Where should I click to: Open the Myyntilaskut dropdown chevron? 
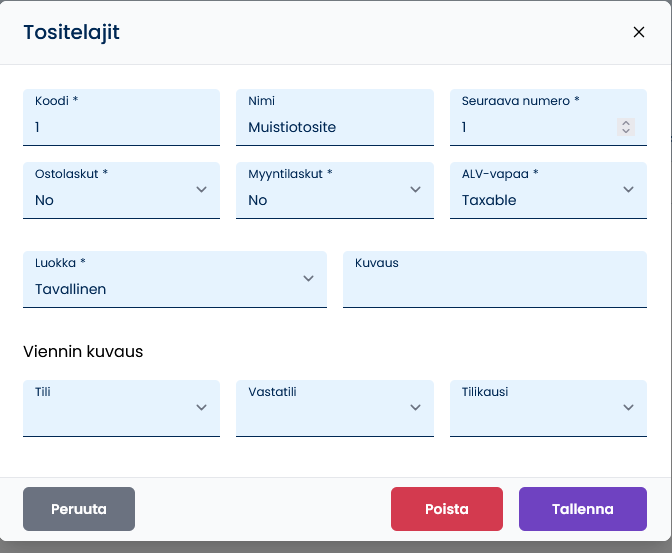(415, 189)
